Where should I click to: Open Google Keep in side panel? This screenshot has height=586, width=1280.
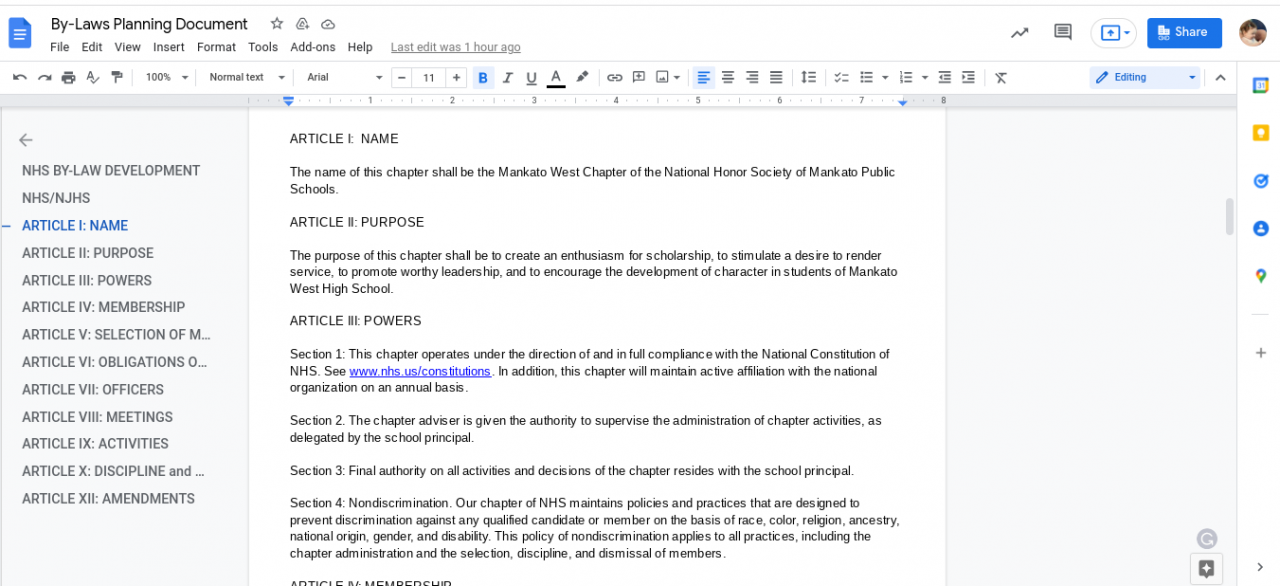click(1260, 132)
